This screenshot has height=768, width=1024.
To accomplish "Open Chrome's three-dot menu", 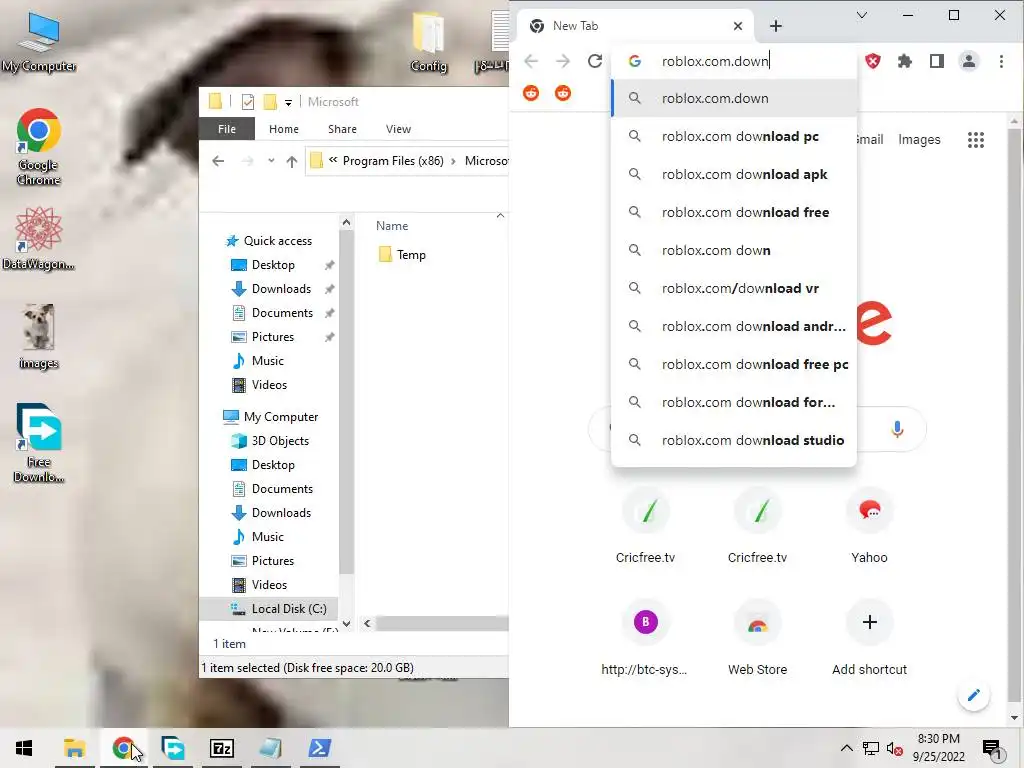I will [x=1001, y=61].
